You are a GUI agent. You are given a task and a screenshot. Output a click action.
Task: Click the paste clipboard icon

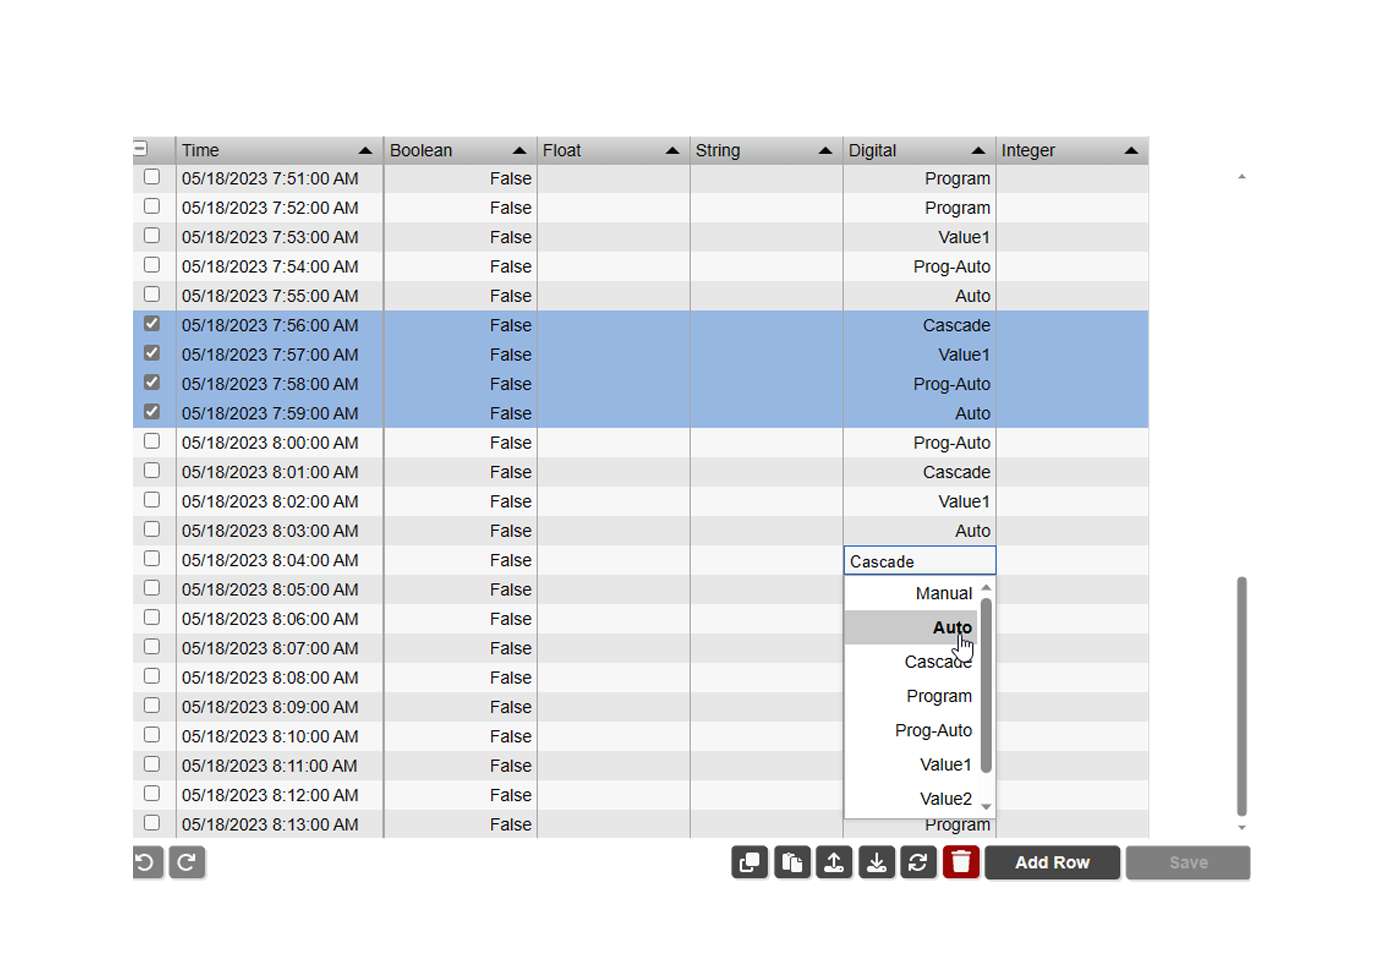click(x=792, y=862)
